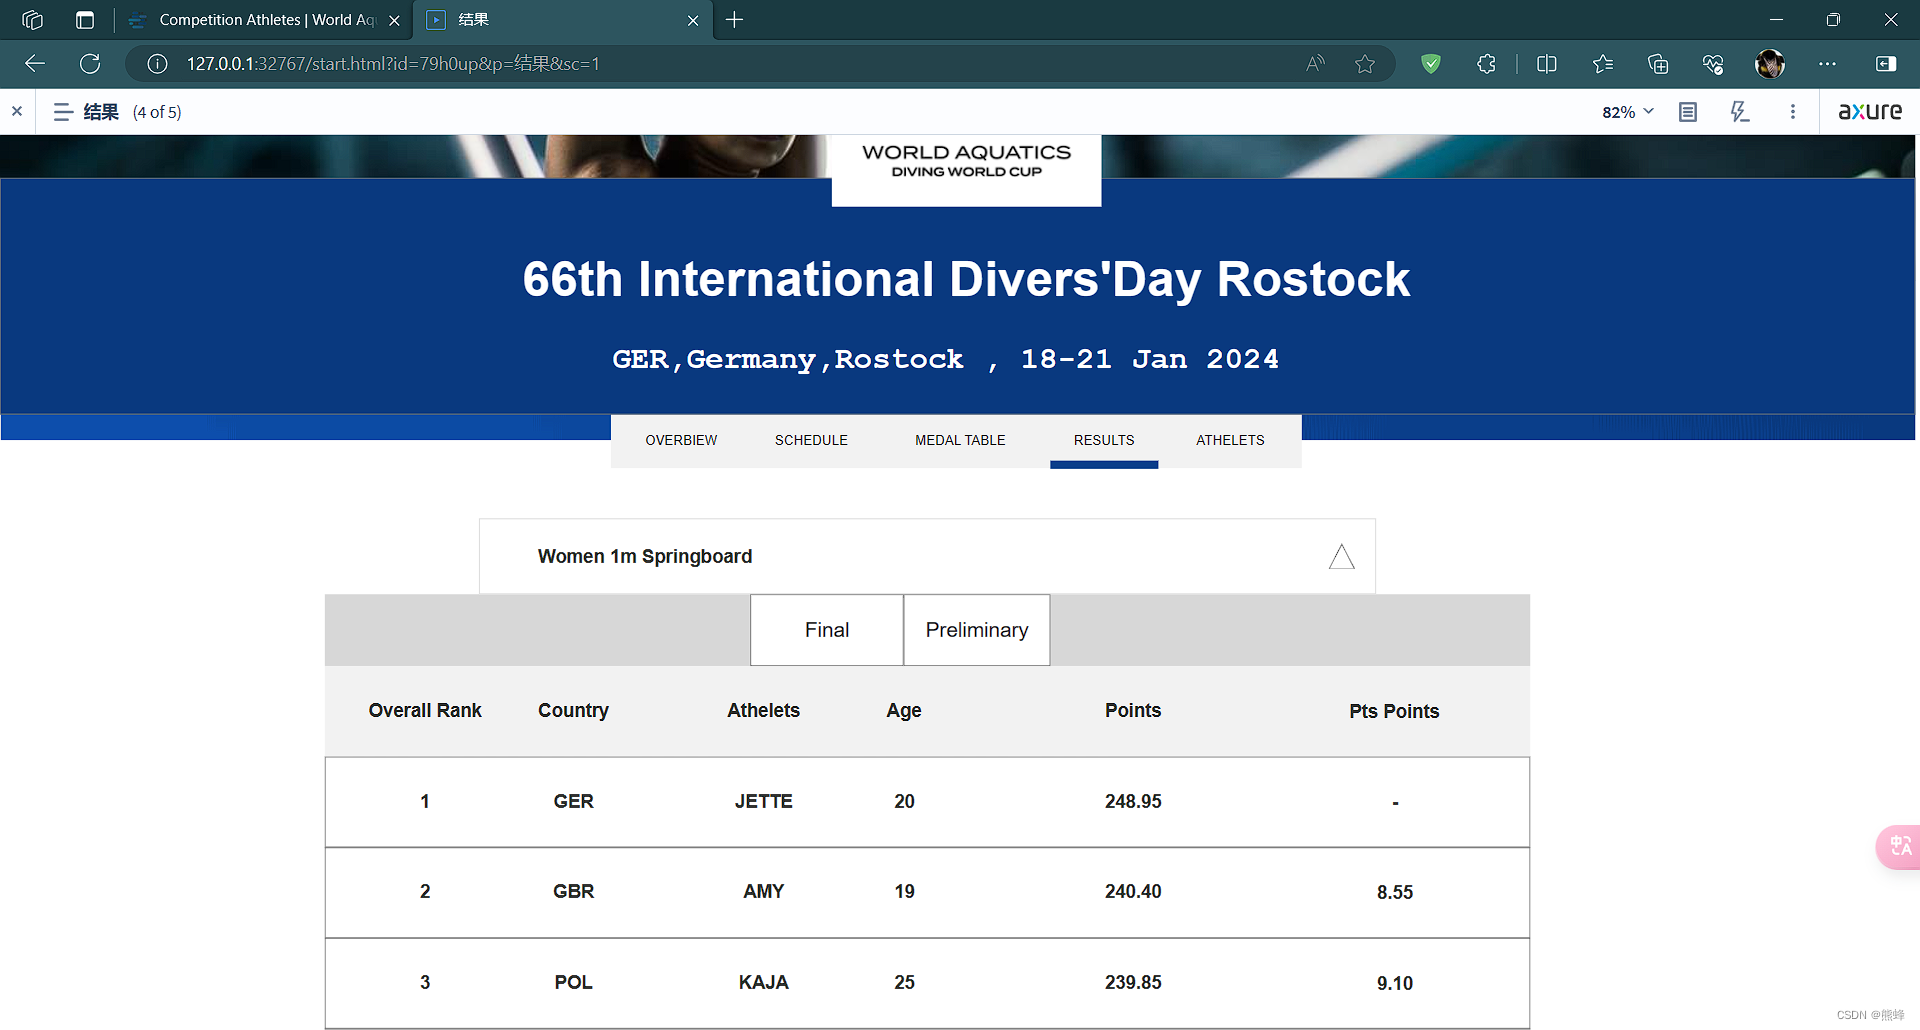
Task: Open the Axure pages hamburger menu
Action: pyautogui.click(x=63, y=112)
